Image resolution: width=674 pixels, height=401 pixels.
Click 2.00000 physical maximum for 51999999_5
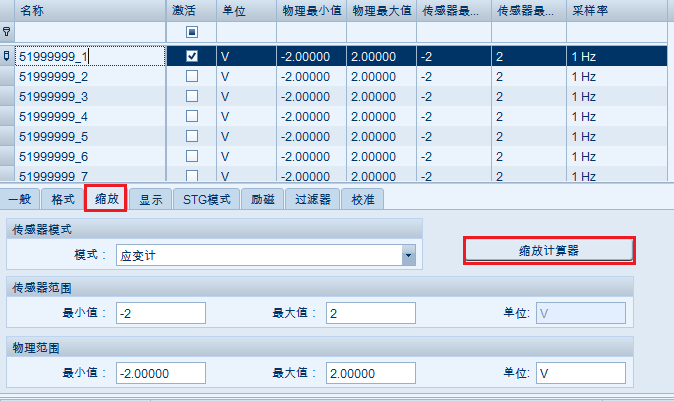point(381,136)
